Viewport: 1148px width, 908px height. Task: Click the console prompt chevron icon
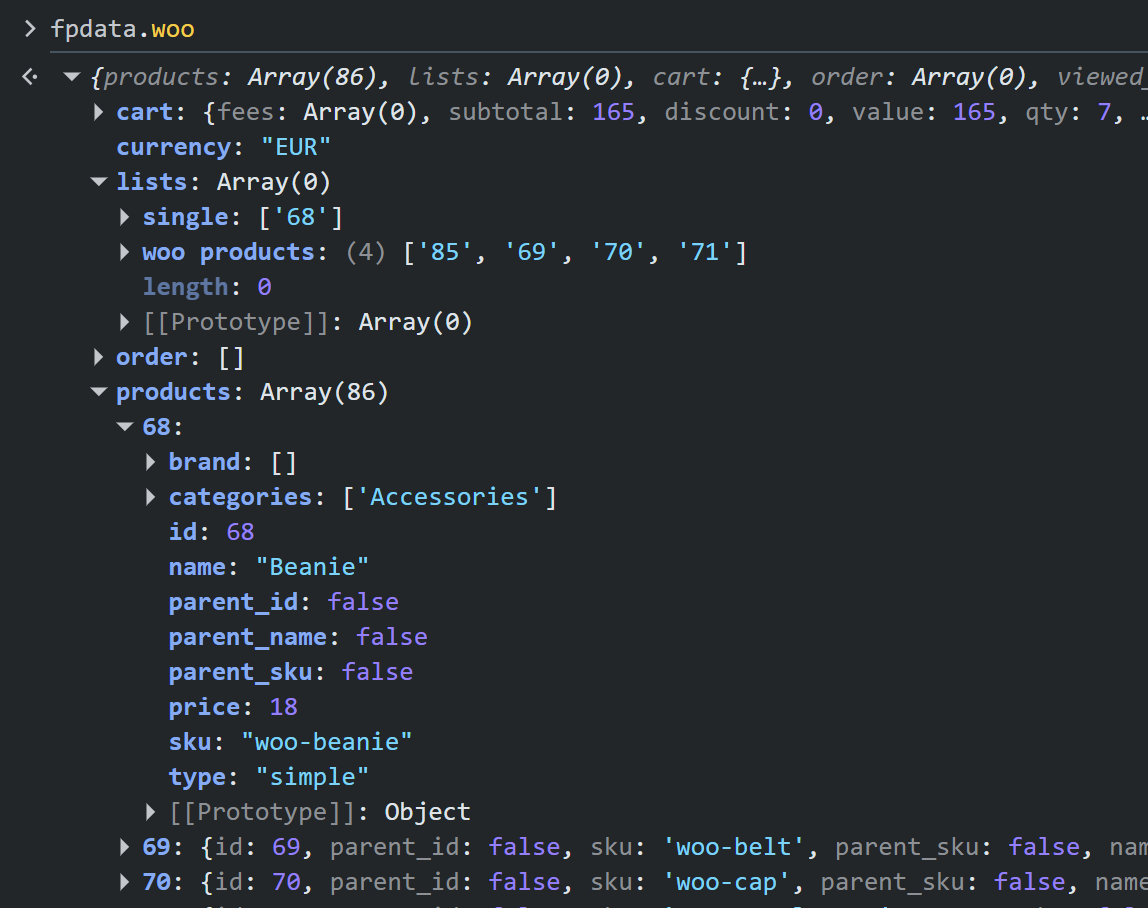(29, 29)
